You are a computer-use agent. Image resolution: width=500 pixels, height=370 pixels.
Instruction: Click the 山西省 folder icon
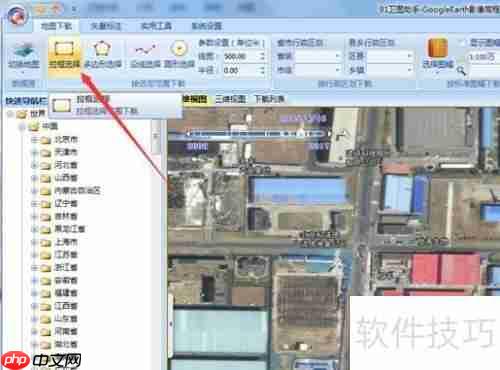point(46,178)
